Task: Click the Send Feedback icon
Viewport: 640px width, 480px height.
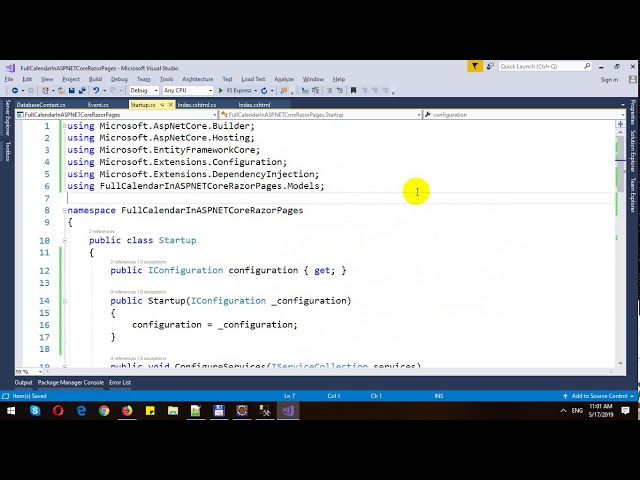Action: click(x=490, y=66)
